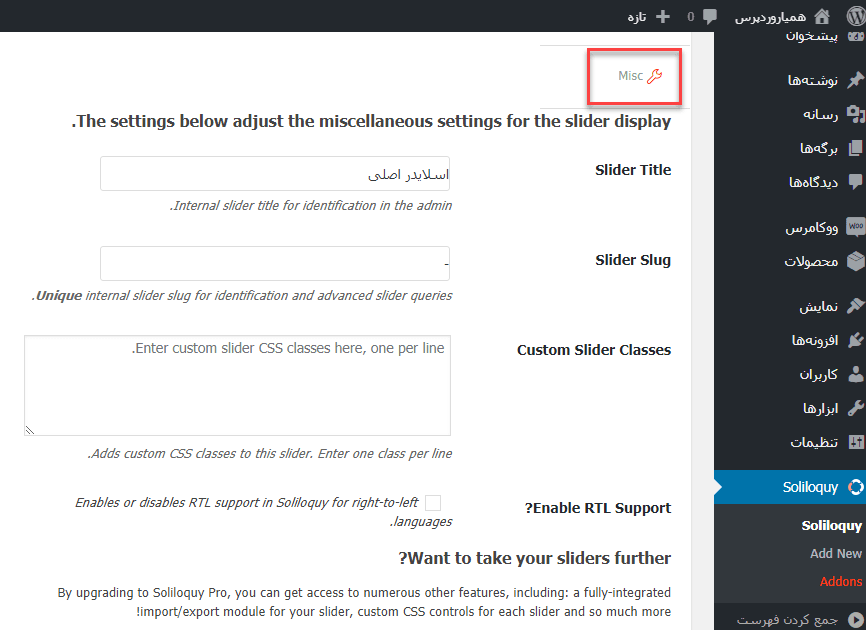Open the Soliloquy submenu link
The width and height of the screenshot is (866, 630).
point(831,526)
